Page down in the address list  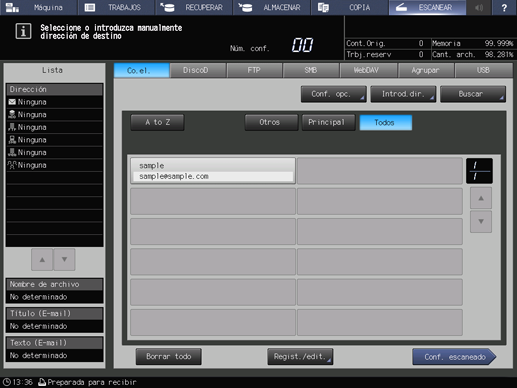pyautogui.click(x=481, y=221)
